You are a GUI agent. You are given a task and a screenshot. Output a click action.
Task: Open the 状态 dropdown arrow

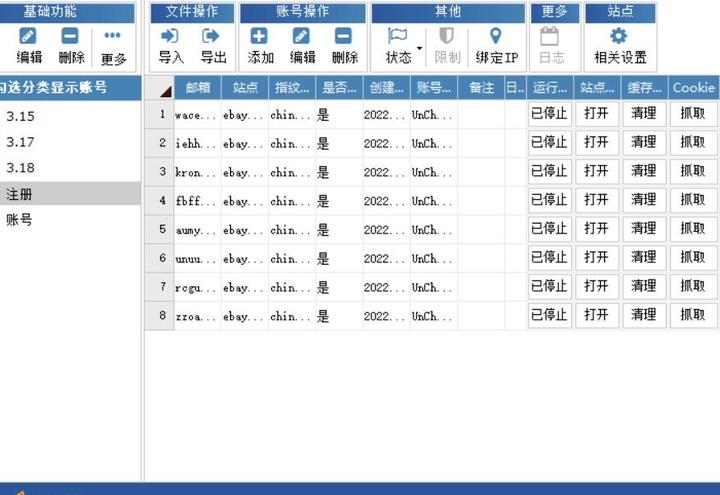[x=419, y=48]
